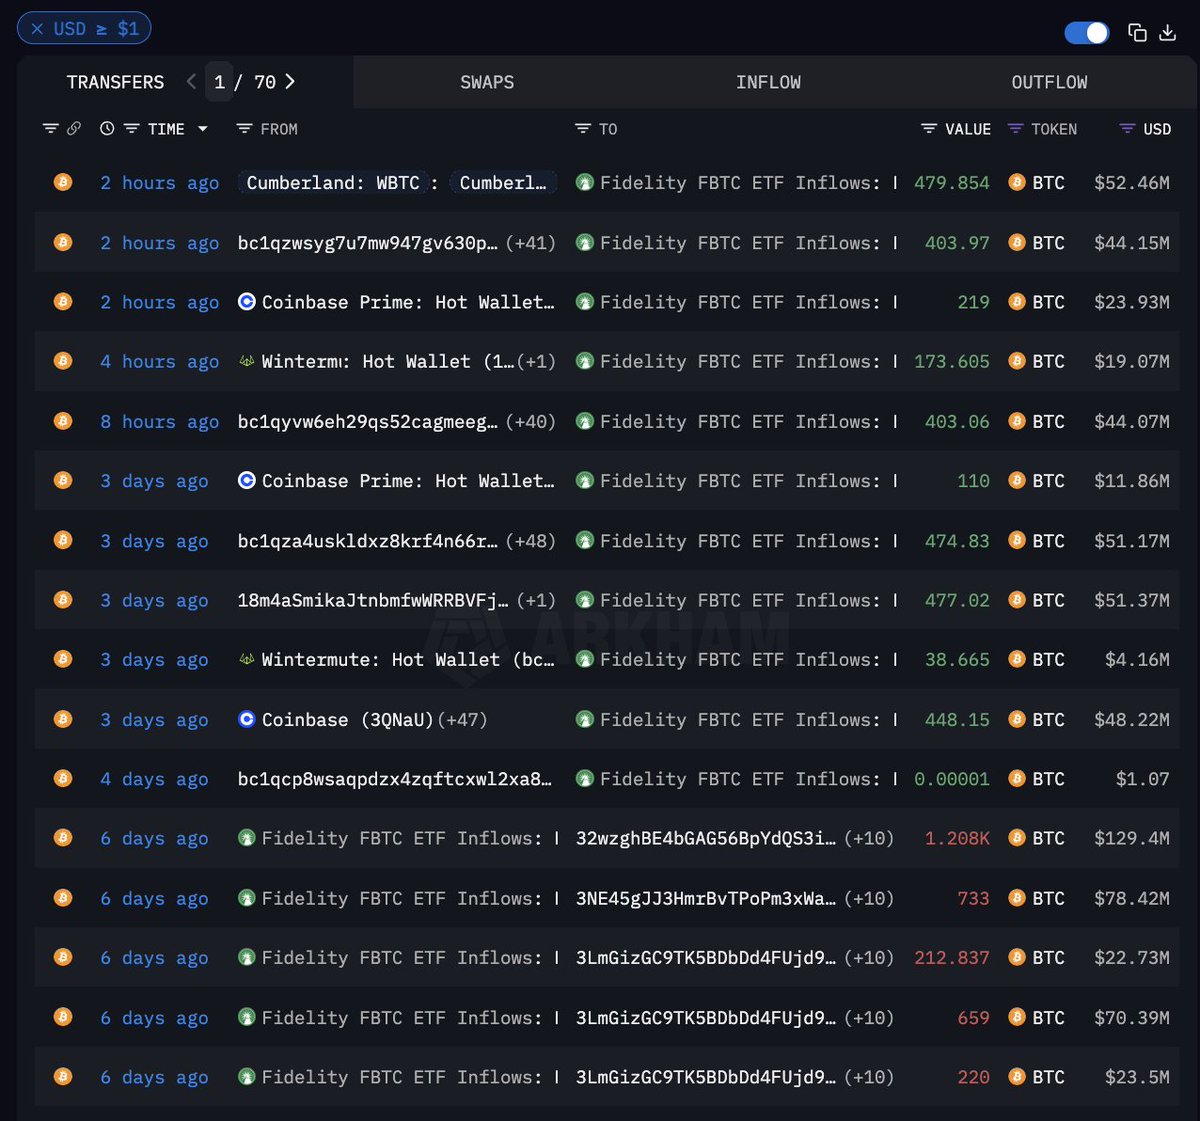This screenshot has width=1200, height=1121.
Task: Open the Cumberland: WBTC sender entity
Action: tap(333, 183)
